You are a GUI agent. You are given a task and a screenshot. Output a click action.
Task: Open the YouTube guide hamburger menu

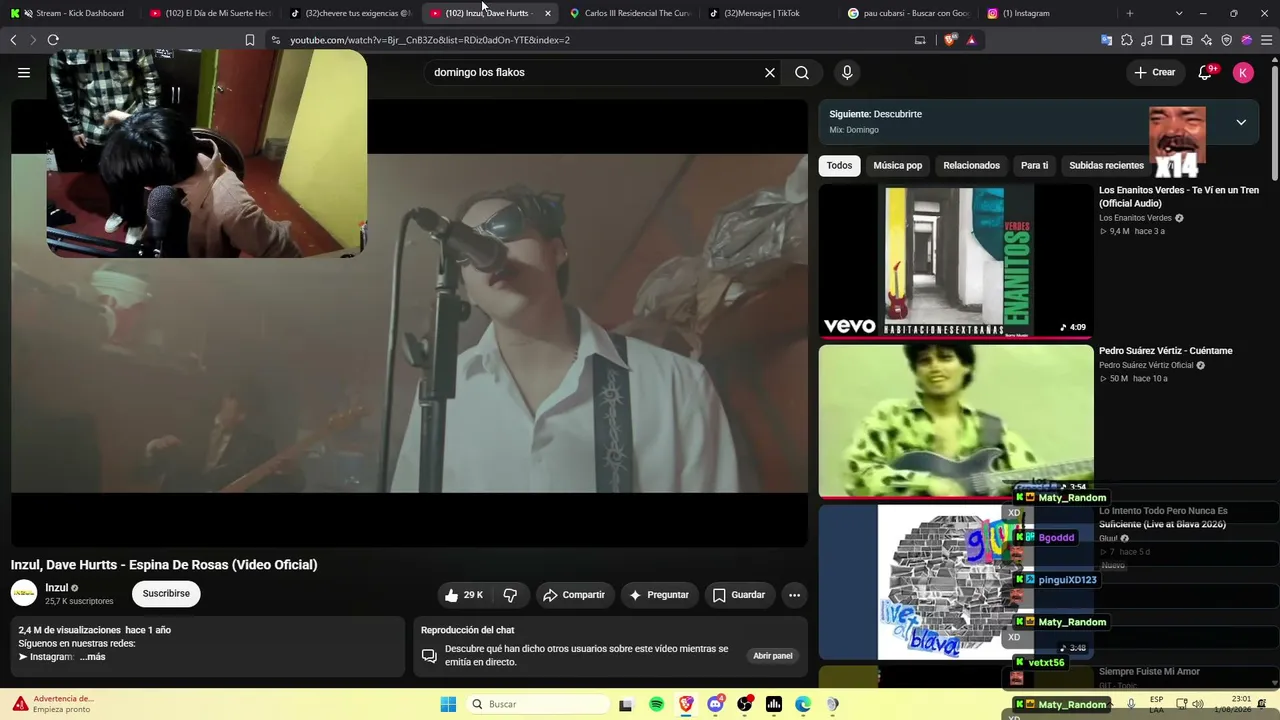coord(24,72)
